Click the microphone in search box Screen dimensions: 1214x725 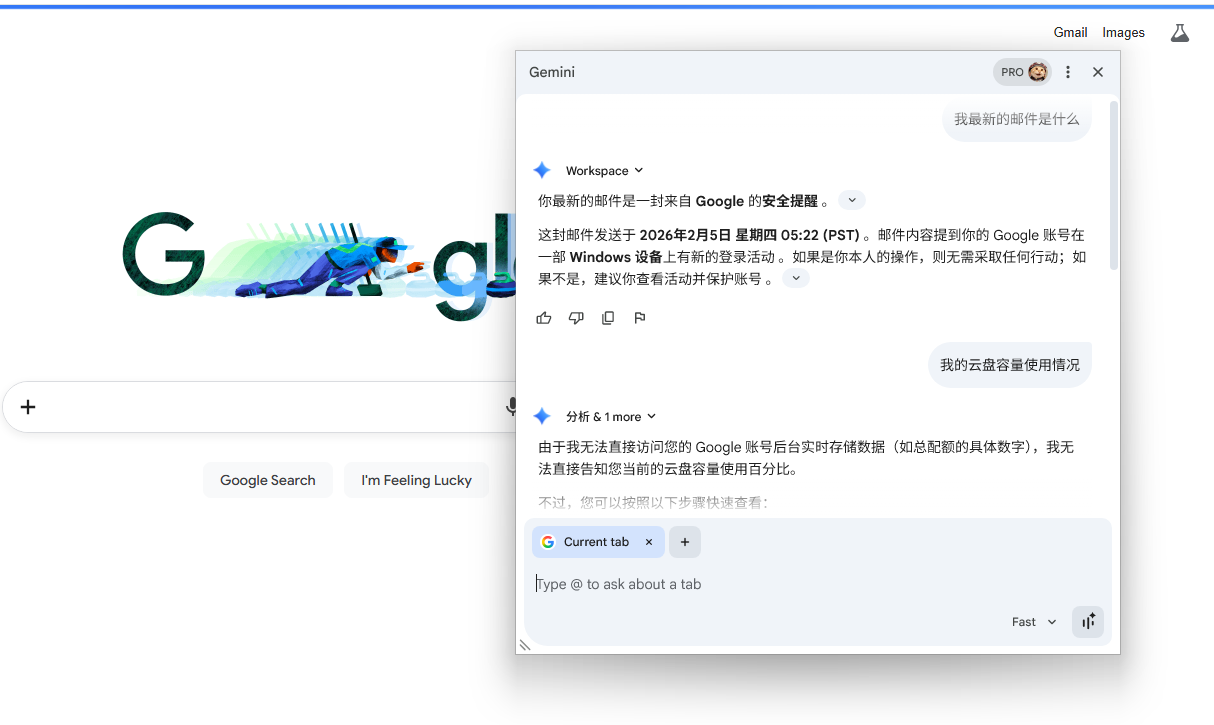click(x=511, y=406)
